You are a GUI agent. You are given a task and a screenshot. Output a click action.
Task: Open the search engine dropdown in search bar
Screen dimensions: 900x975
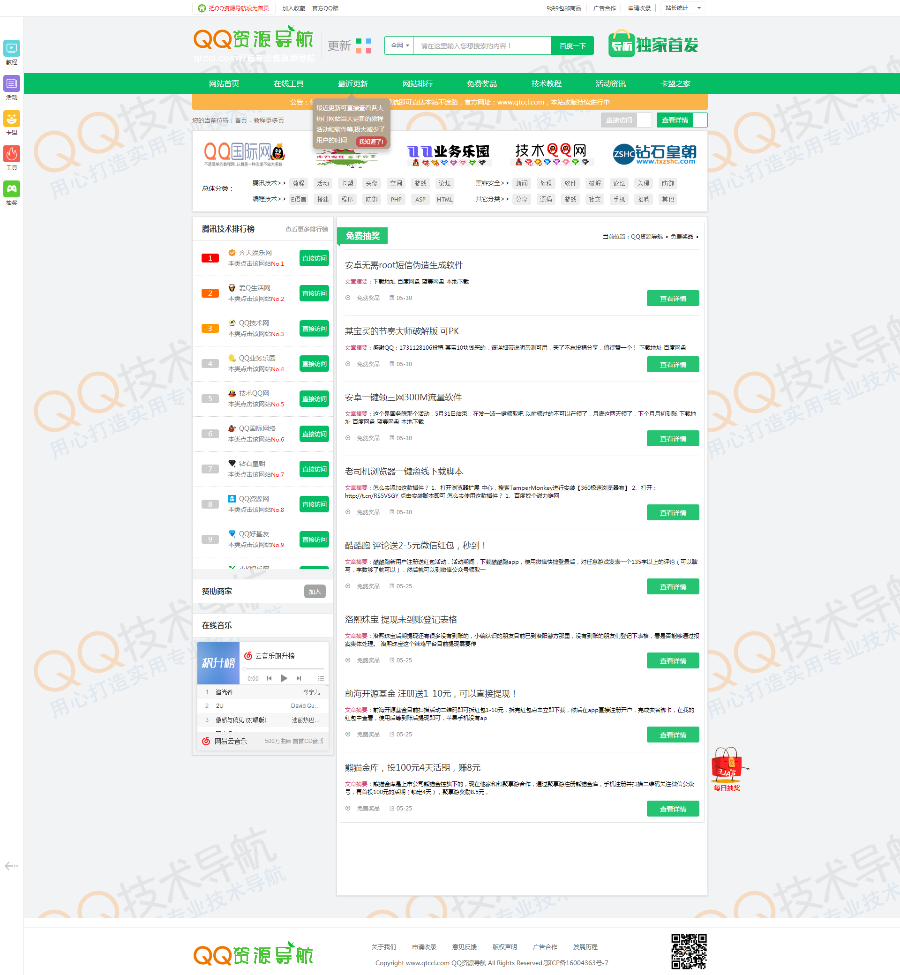pos(399,45)
